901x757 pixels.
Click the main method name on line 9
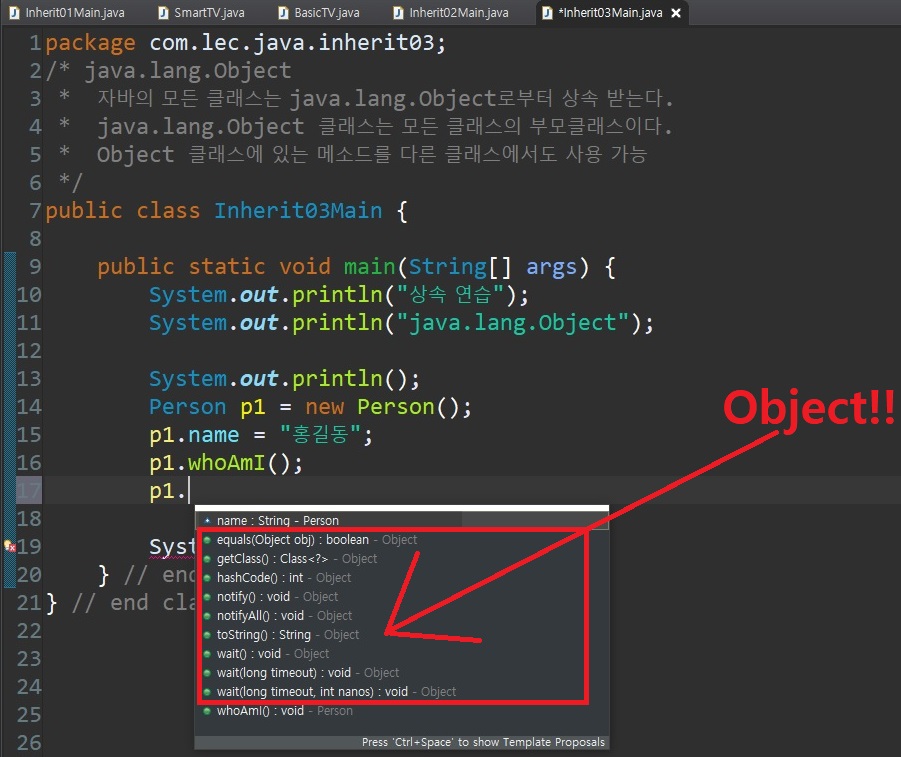[x=369, y=267]
